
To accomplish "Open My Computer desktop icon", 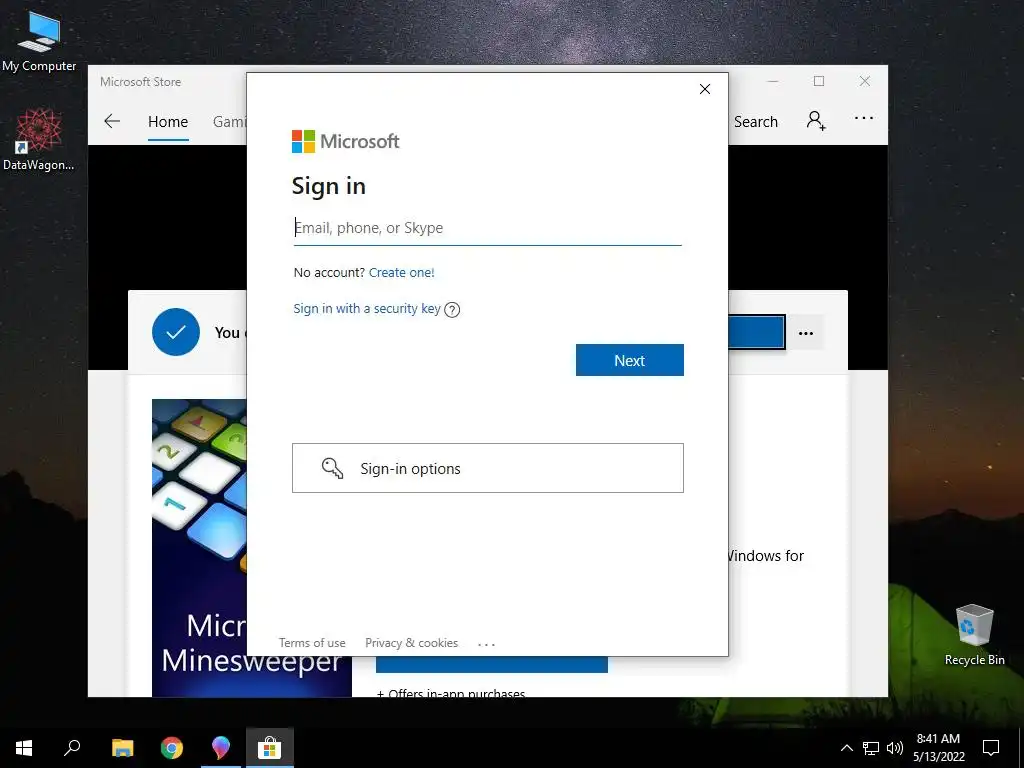I will coord(39,40).
